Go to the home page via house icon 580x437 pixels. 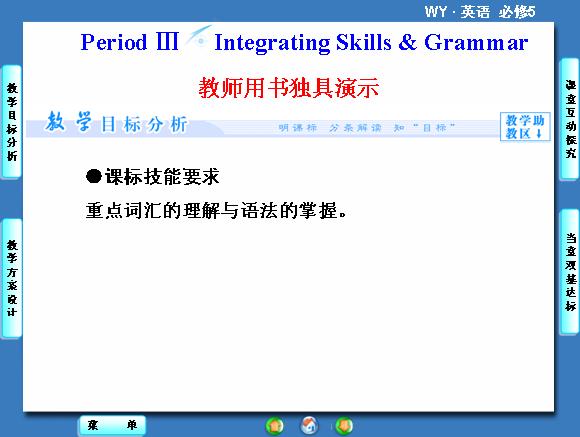[x=309, y=426]
